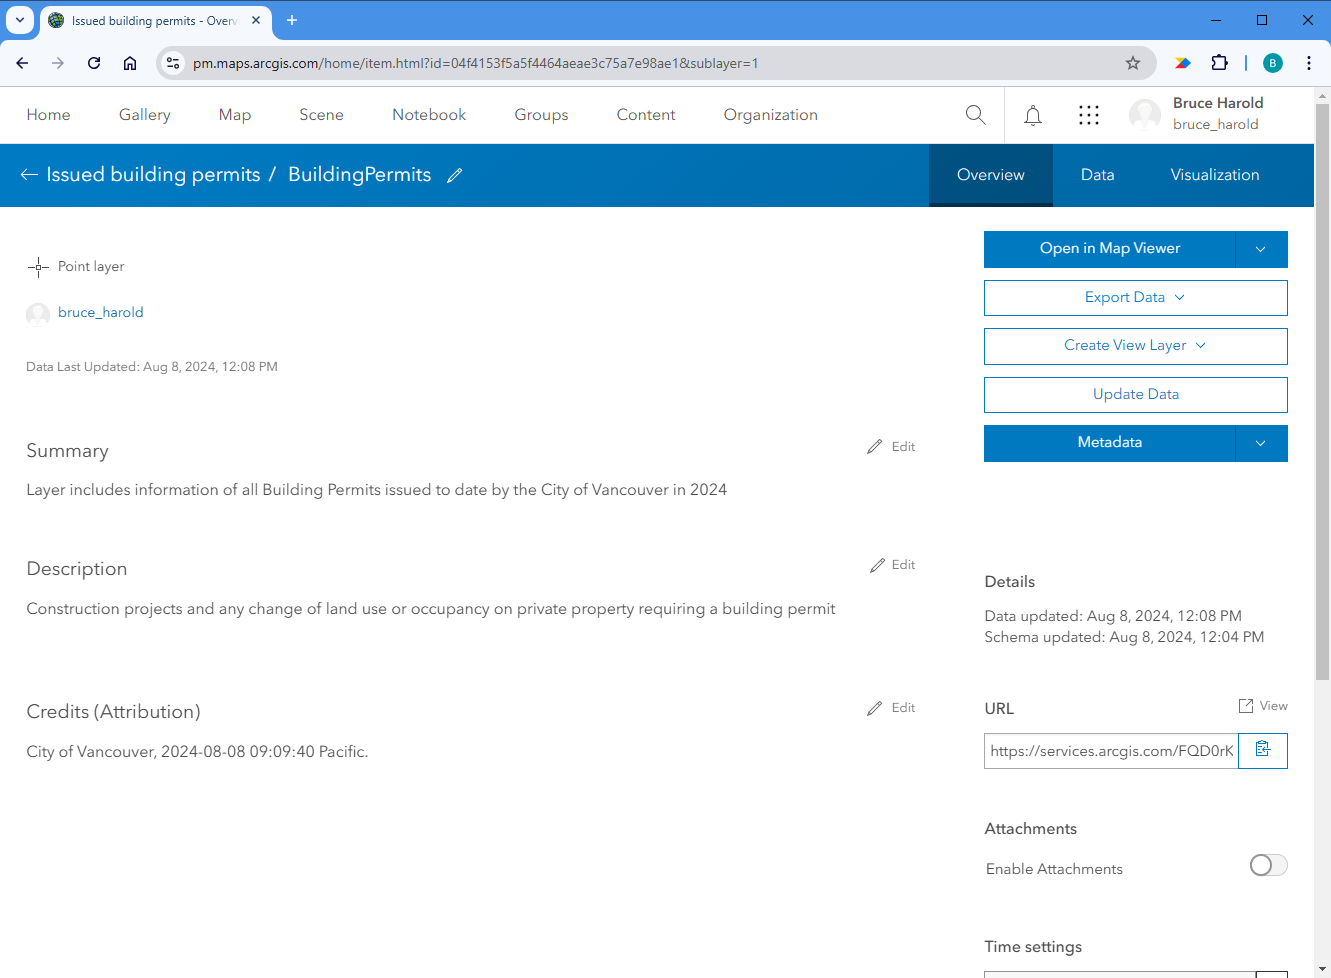1331x978 pixels.
Task: Open the Organization menu item
Action: (770, 114)
